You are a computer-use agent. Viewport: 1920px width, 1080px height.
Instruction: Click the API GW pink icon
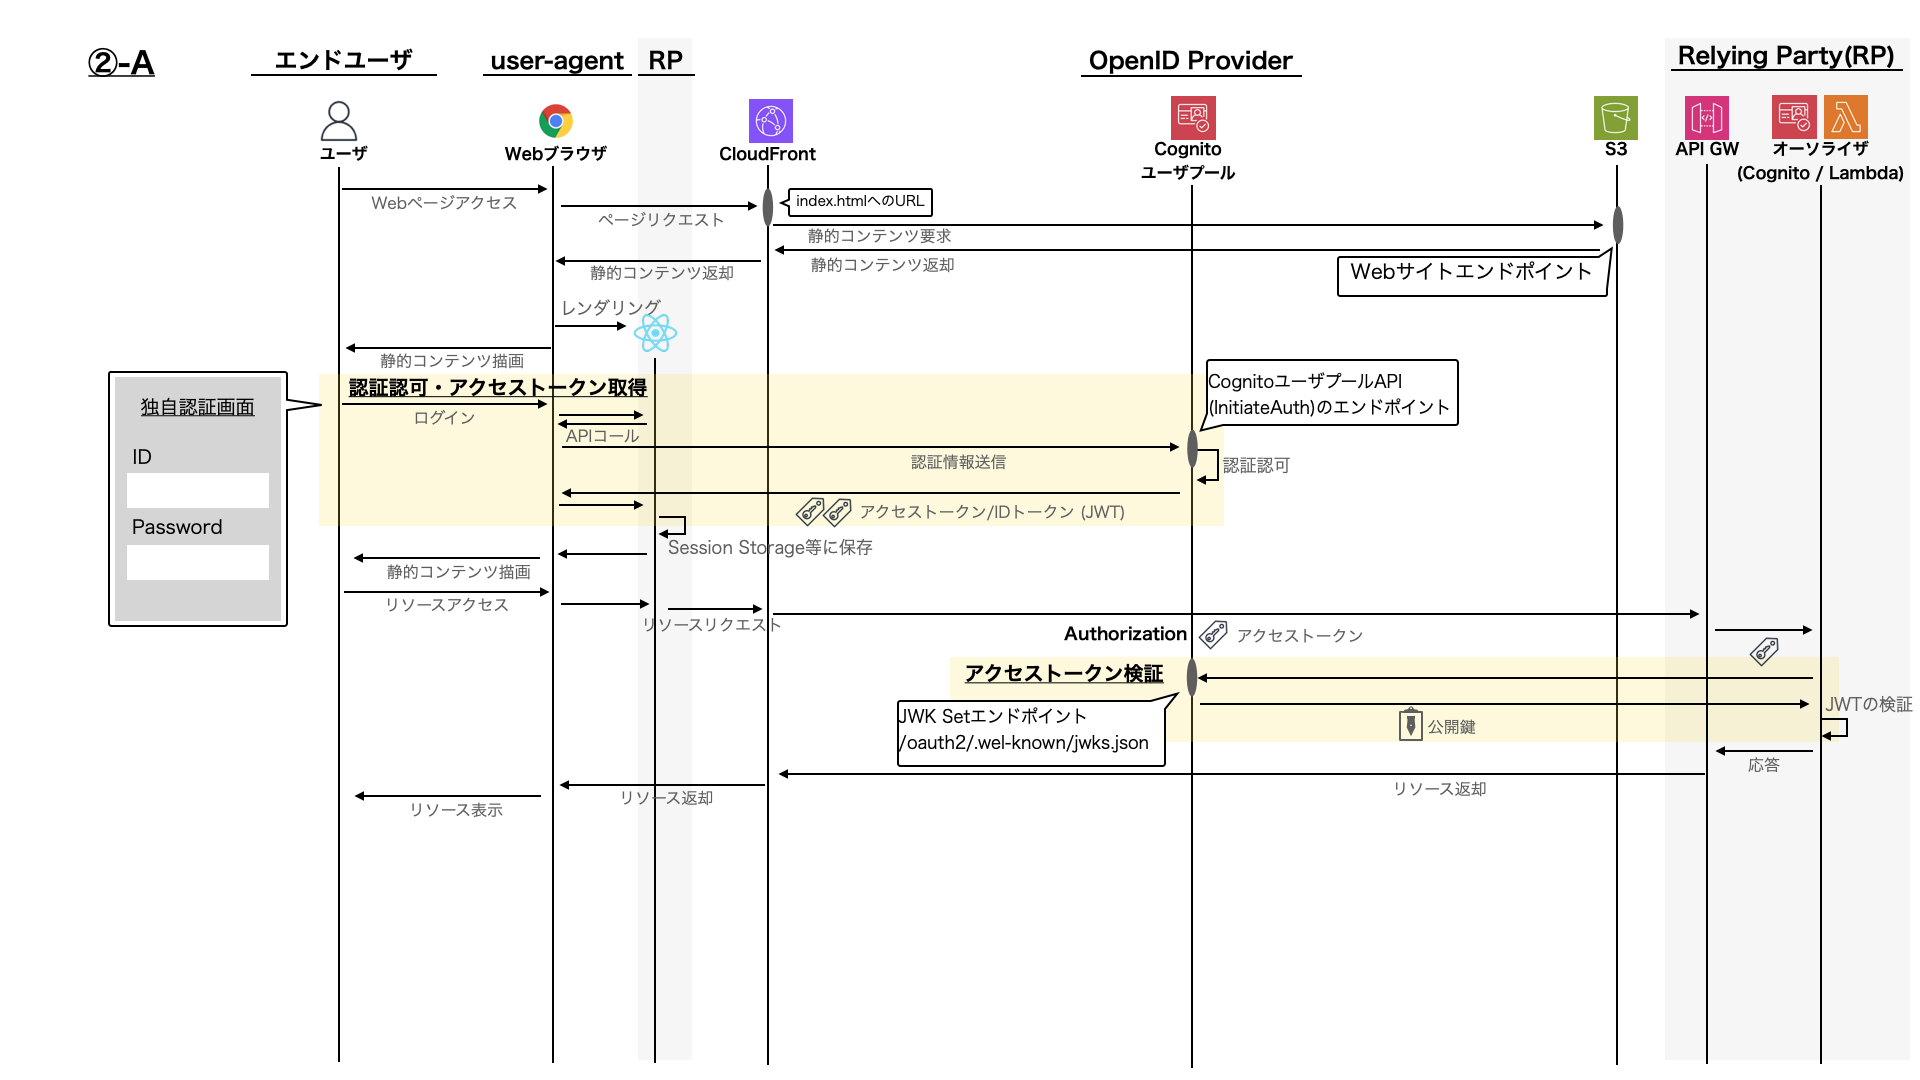click(1706, 118)
